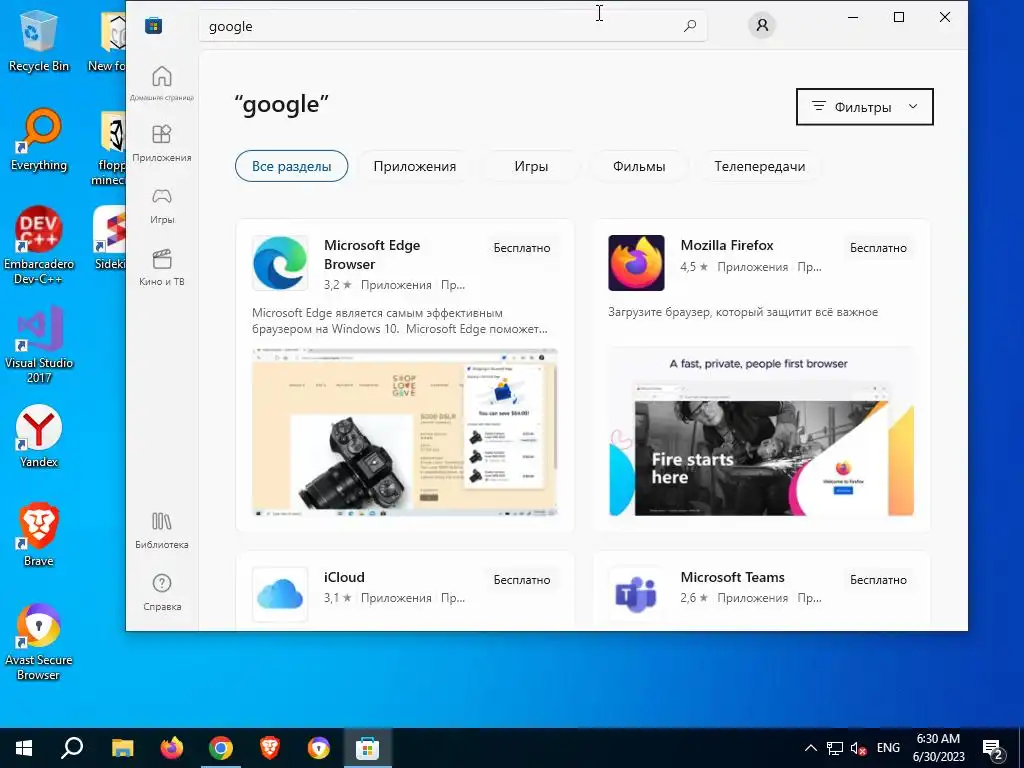Click the muted volume tray icon
This screenshot has height=768, width=1024.
point(859,748)
